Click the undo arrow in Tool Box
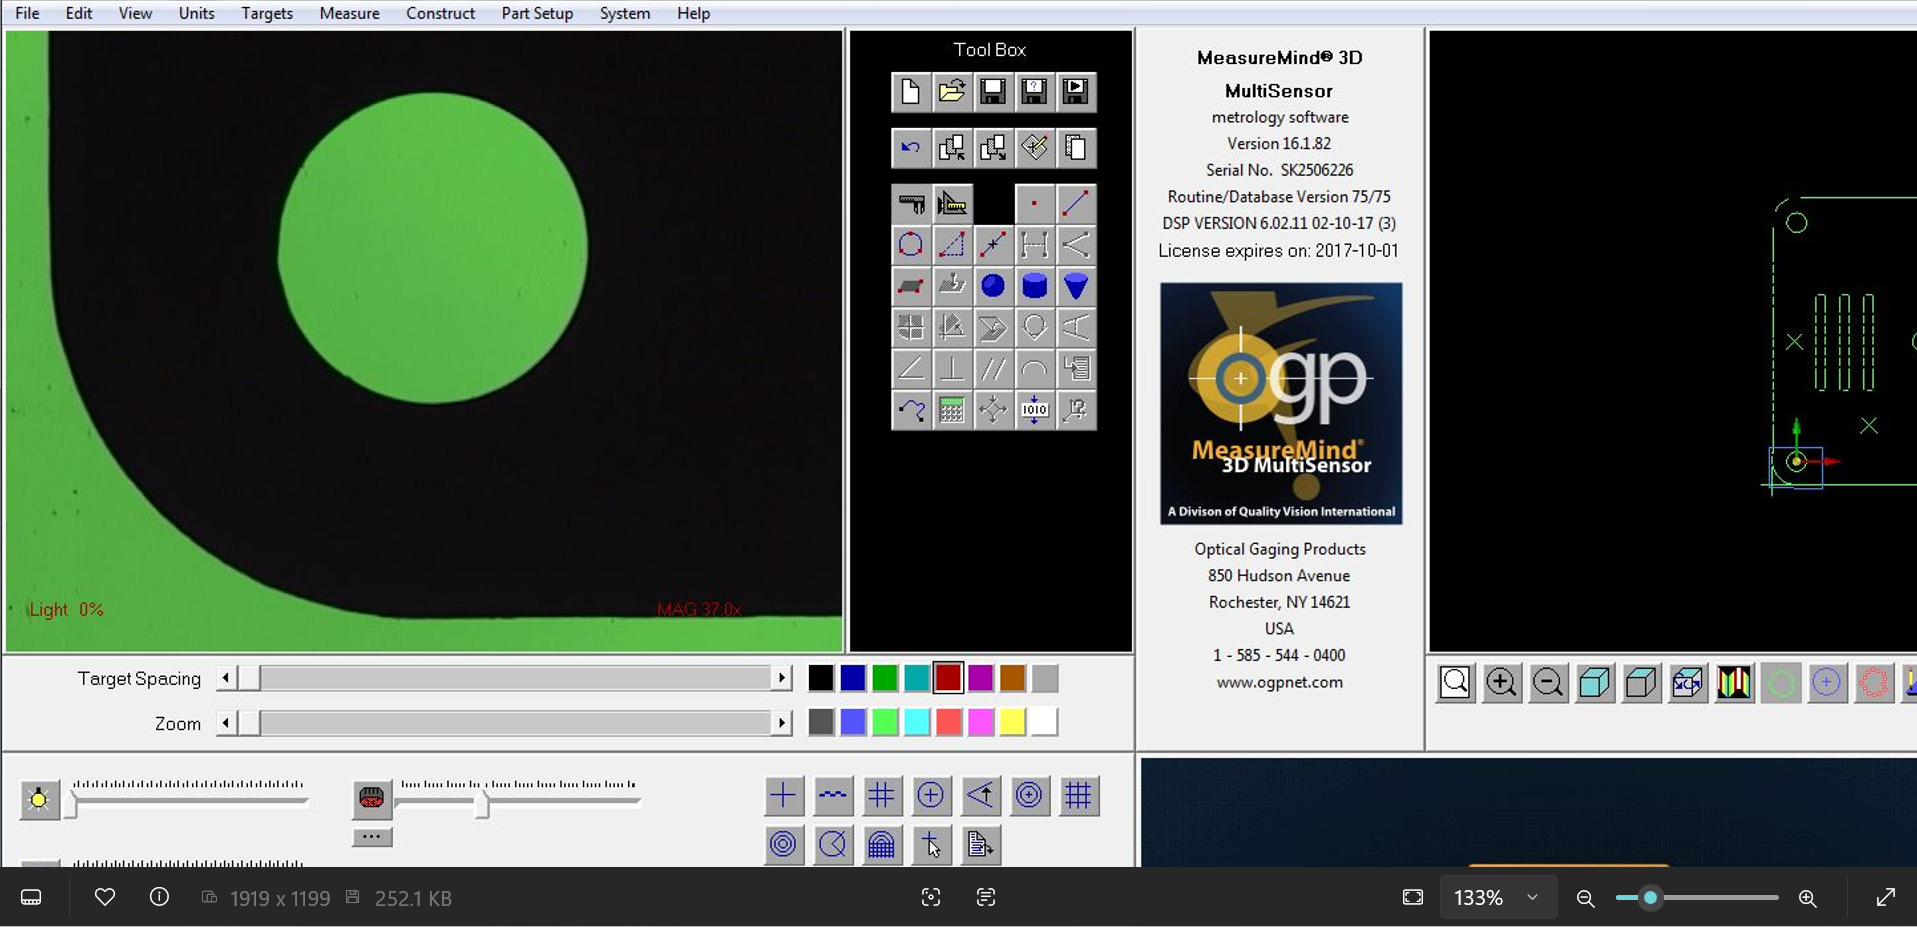Image resolution: width=1917 pixels, height=927 pixels. tap(910, 148)
